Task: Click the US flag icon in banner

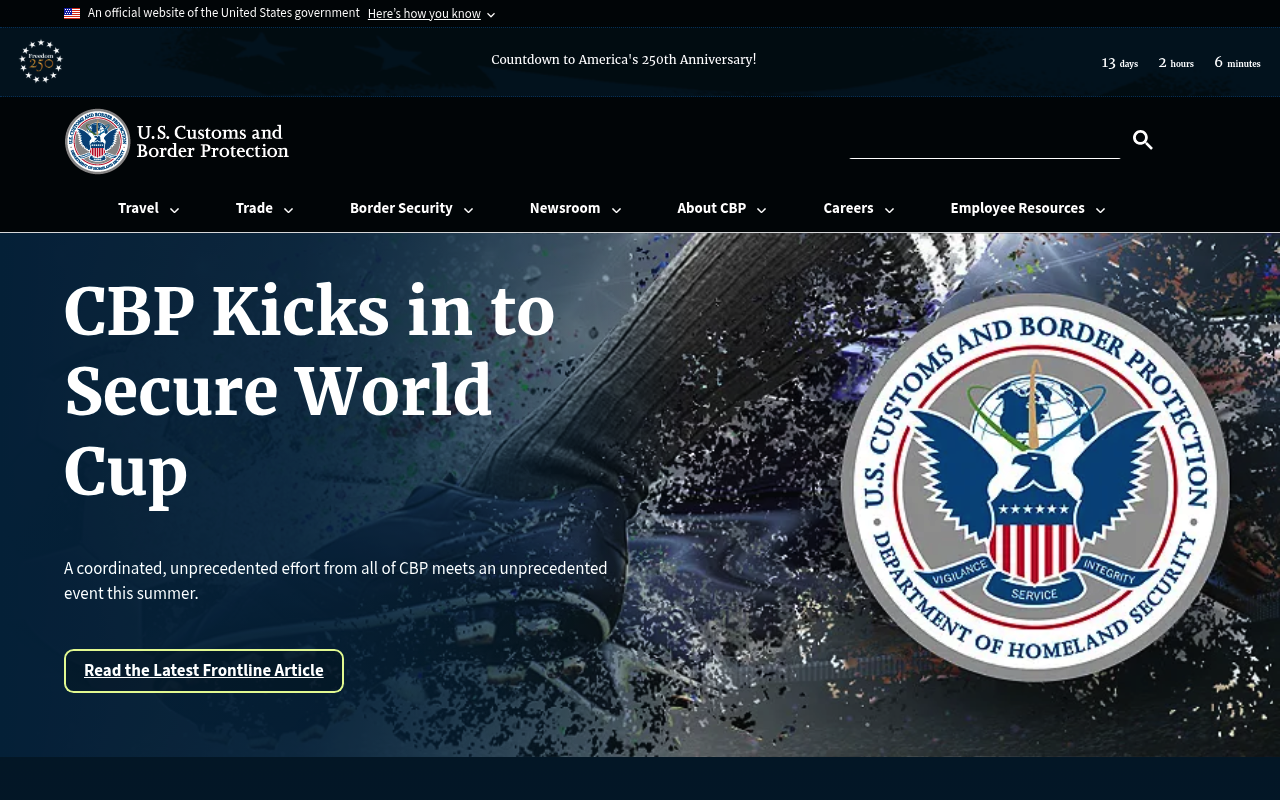Action: pos(72,14)
